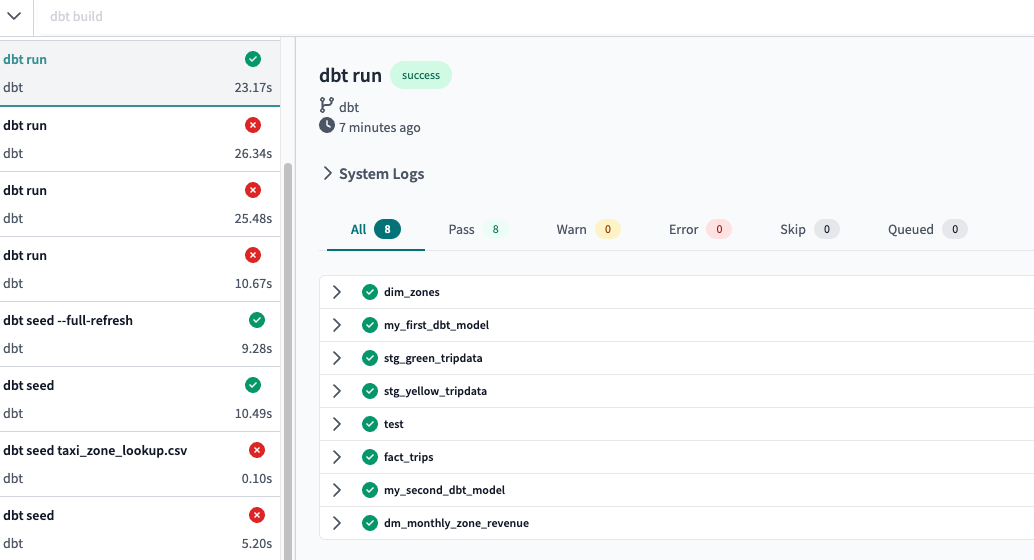Click the run history list scrollbar
Screen dimensions: 1034x560
(288, 361)
